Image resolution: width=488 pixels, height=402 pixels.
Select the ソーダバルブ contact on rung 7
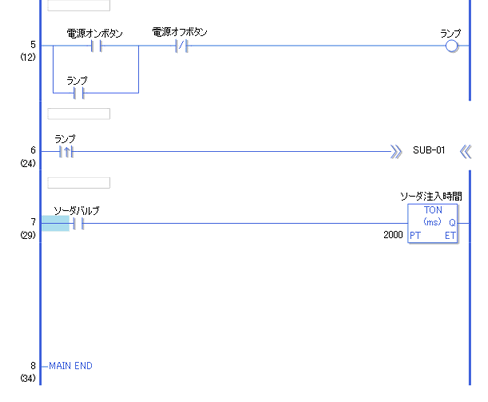coord(78,223)
